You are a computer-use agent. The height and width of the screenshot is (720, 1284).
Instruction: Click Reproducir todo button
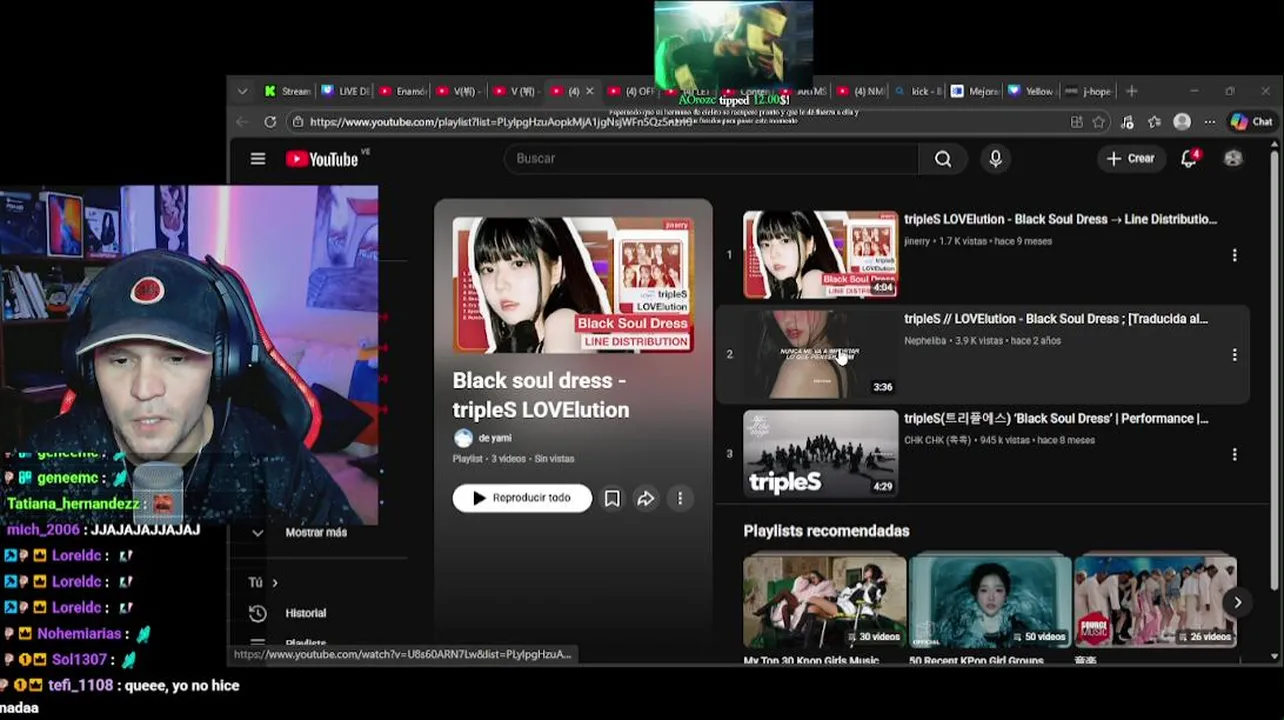click(522, 498)
